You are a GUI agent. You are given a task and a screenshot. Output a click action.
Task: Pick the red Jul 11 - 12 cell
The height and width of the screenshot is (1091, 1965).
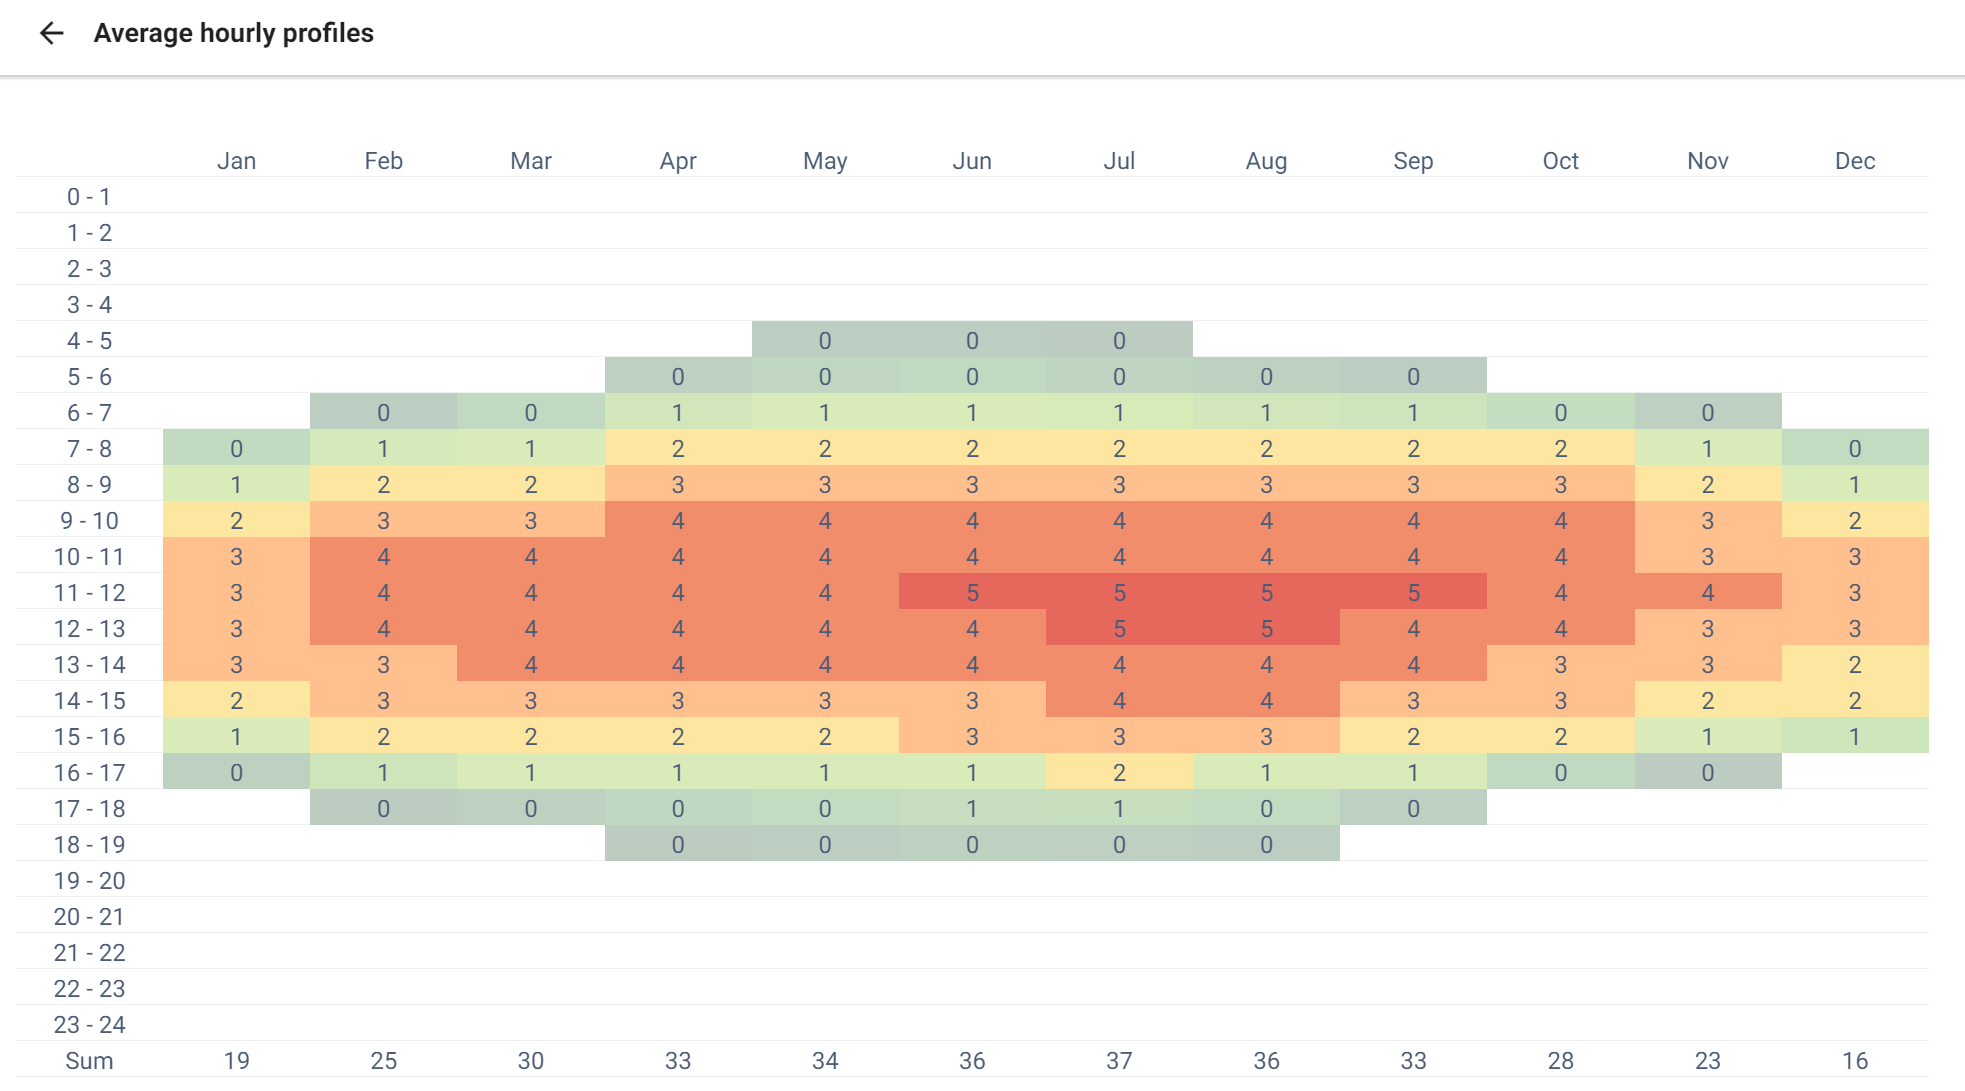point(1119,593)
